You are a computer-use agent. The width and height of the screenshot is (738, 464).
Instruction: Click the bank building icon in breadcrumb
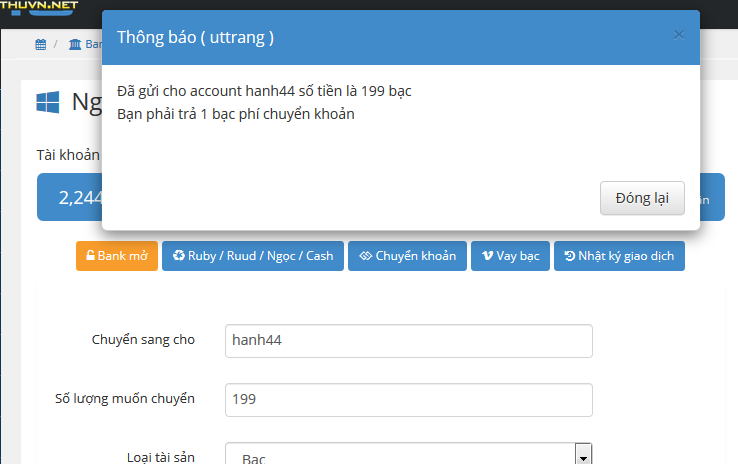pos(75,44)
